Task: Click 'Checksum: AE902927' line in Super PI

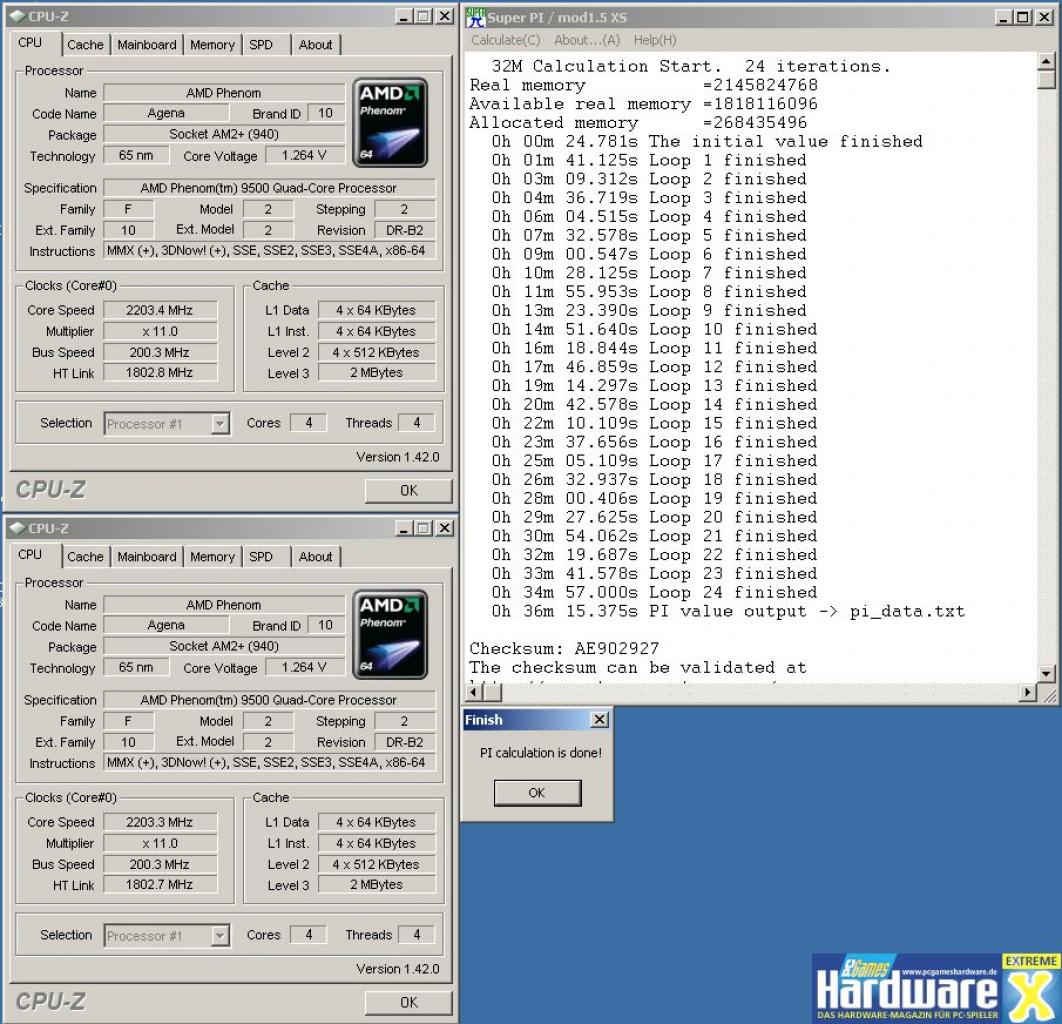Action: click(564, 648)
